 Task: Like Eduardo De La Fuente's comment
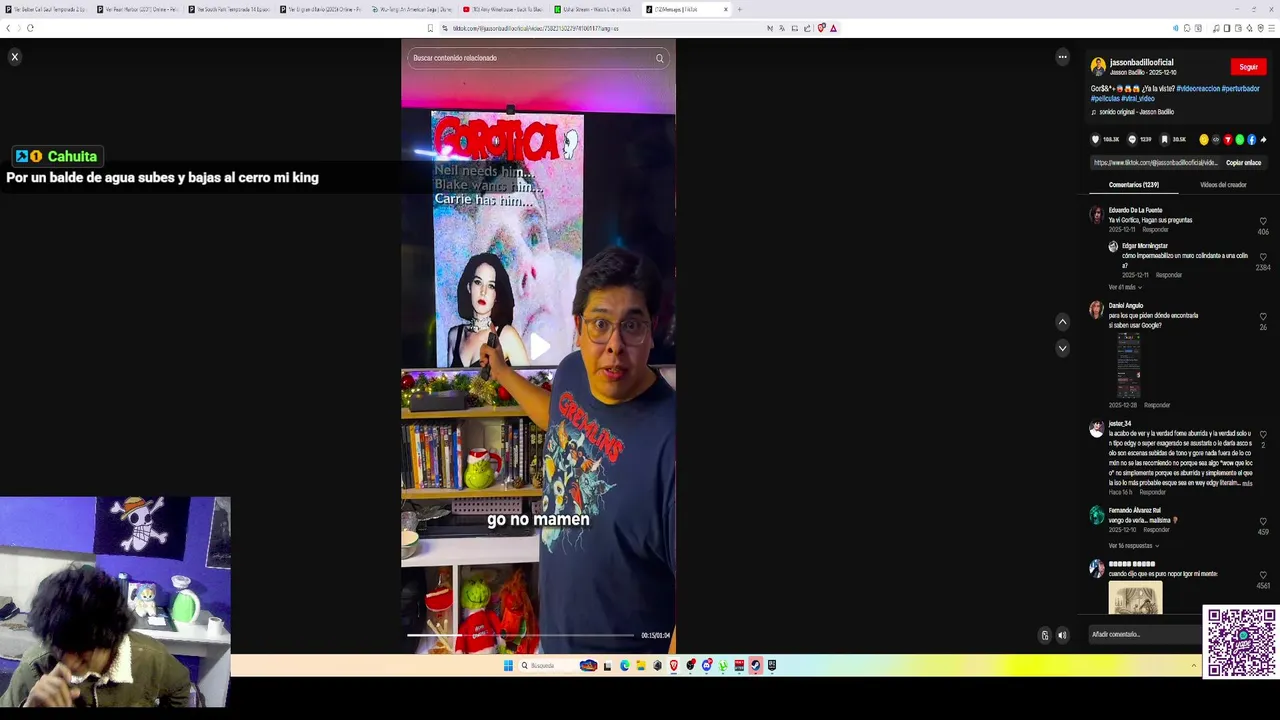(1263, 221)
